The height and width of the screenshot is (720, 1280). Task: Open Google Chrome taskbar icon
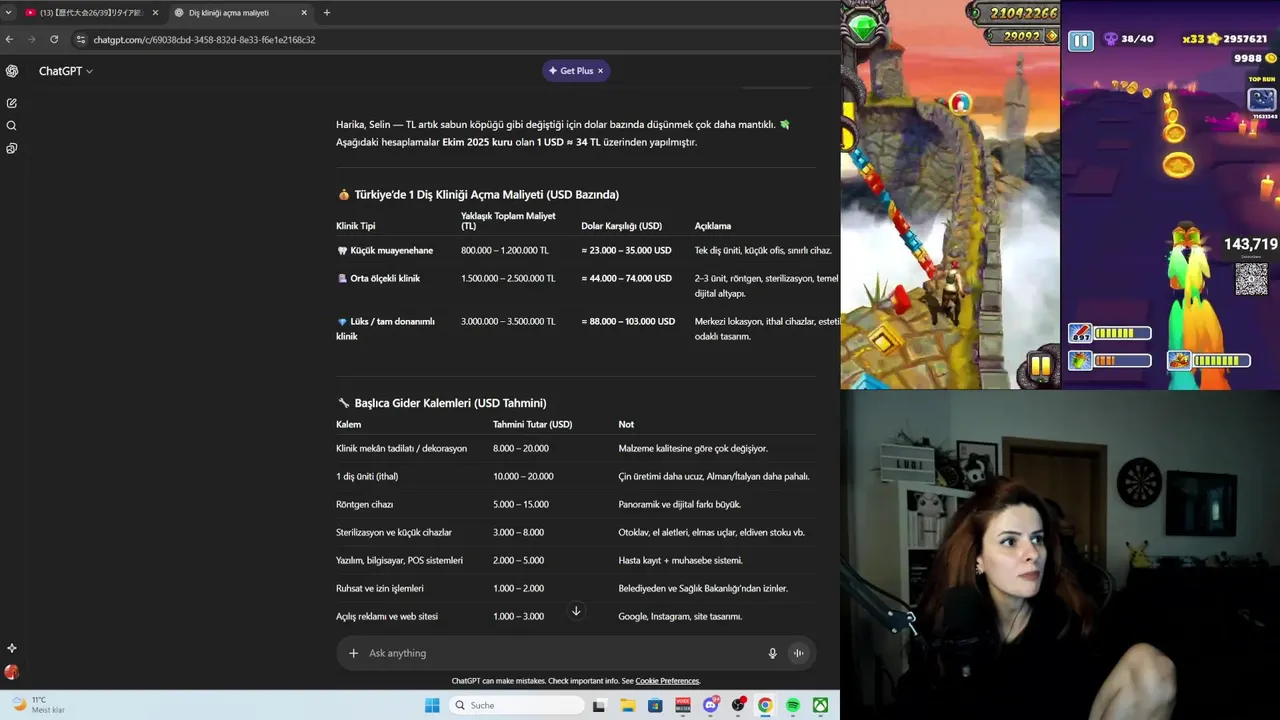[765, 705]
